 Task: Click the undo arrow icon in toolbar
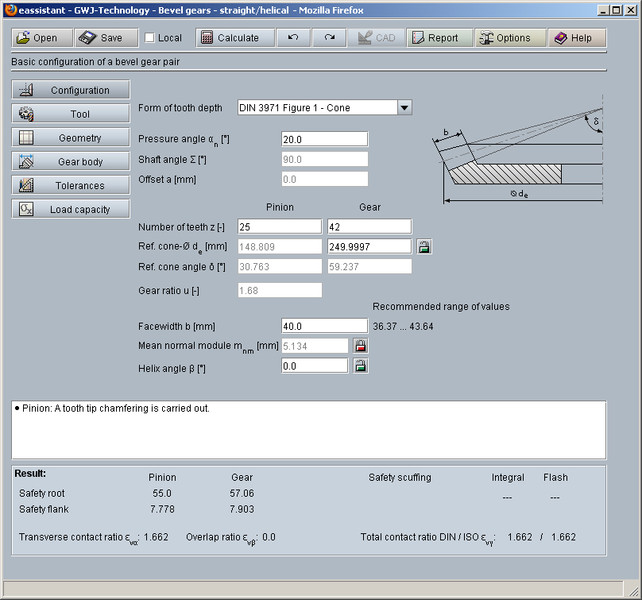point(292,38)
